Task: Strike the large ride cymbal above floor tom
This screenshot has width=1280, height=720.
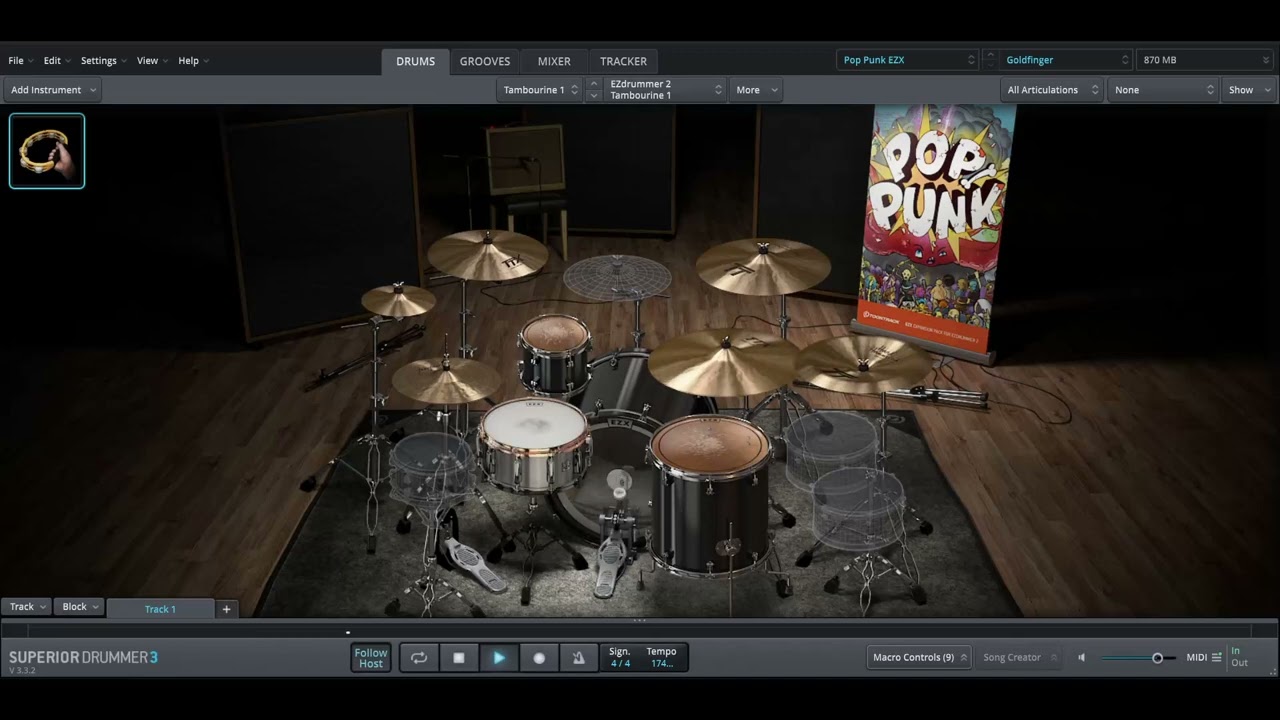Action: [x=725, y=361]
